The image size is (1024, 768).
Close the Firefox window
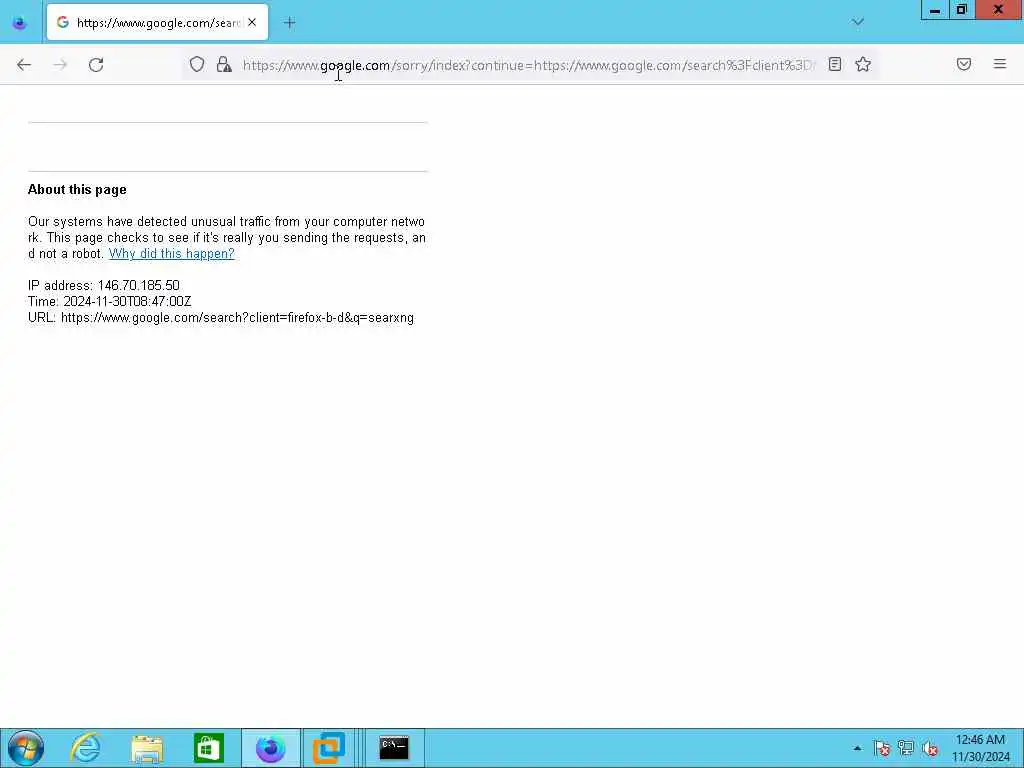[x=998, y=10]
